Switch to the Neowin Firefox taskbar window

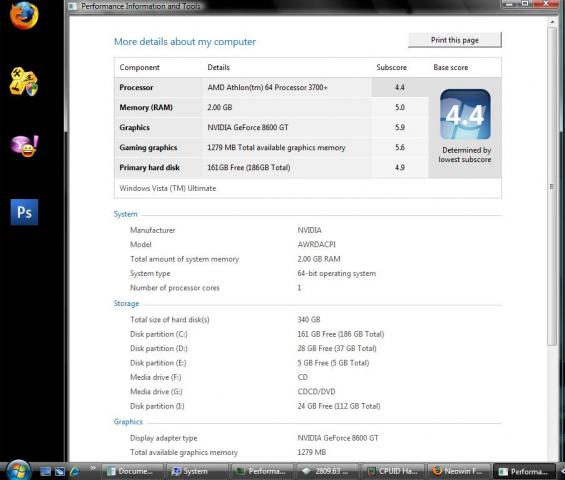coord(457,471)
